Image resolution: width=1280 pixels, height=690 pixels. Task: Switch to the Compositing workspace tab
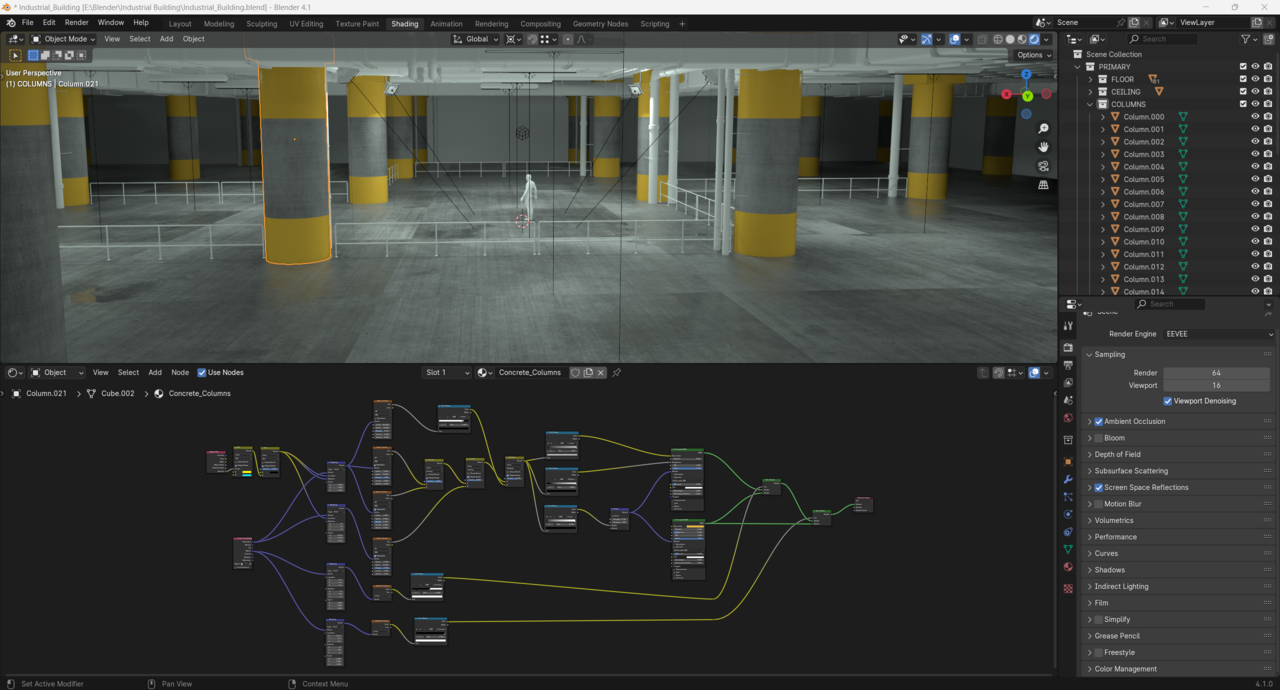(x=540, y=24)
